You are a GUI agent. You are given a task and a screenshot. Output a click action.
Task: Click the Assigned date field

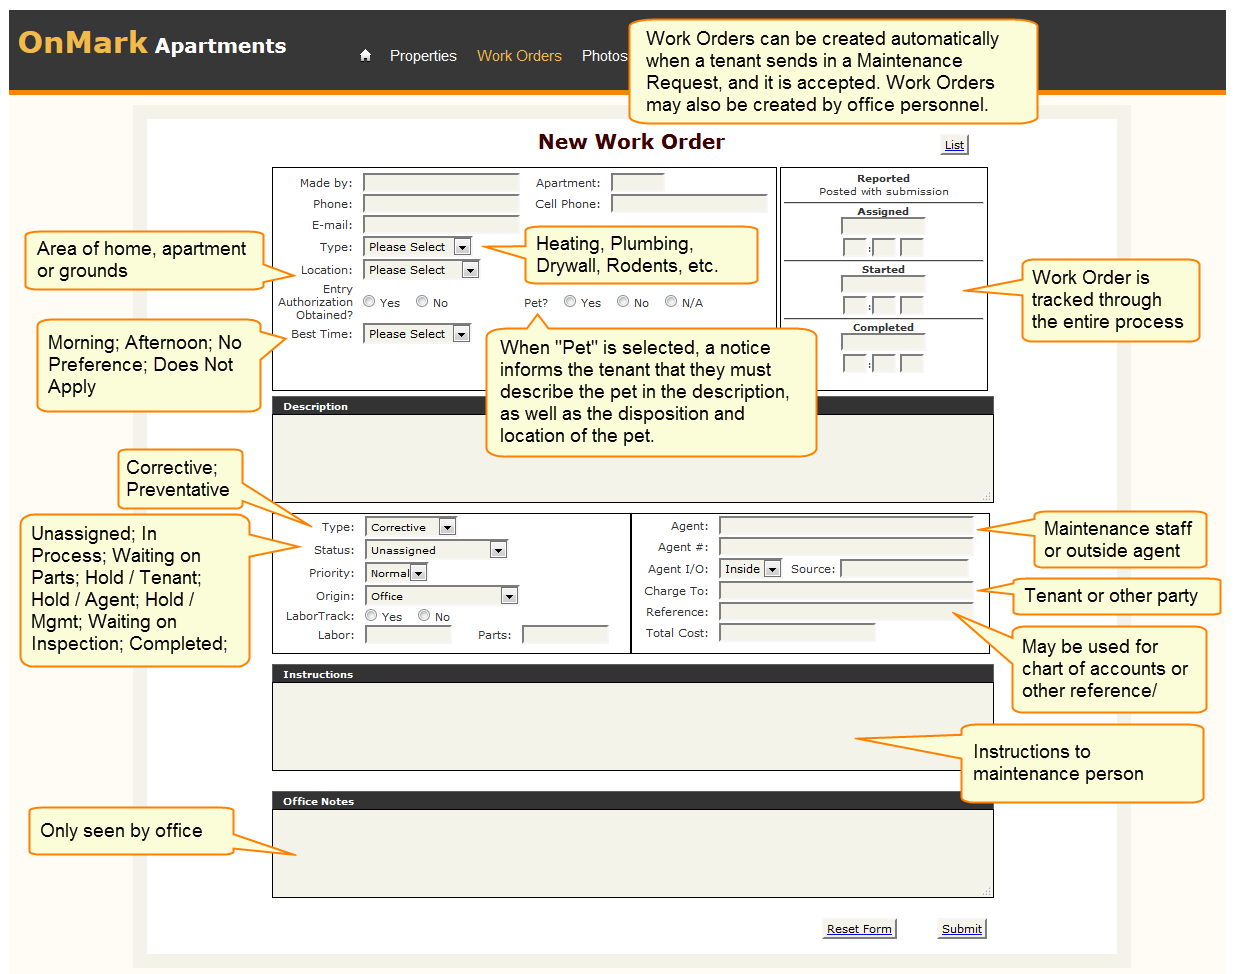[x=883, y=227]
